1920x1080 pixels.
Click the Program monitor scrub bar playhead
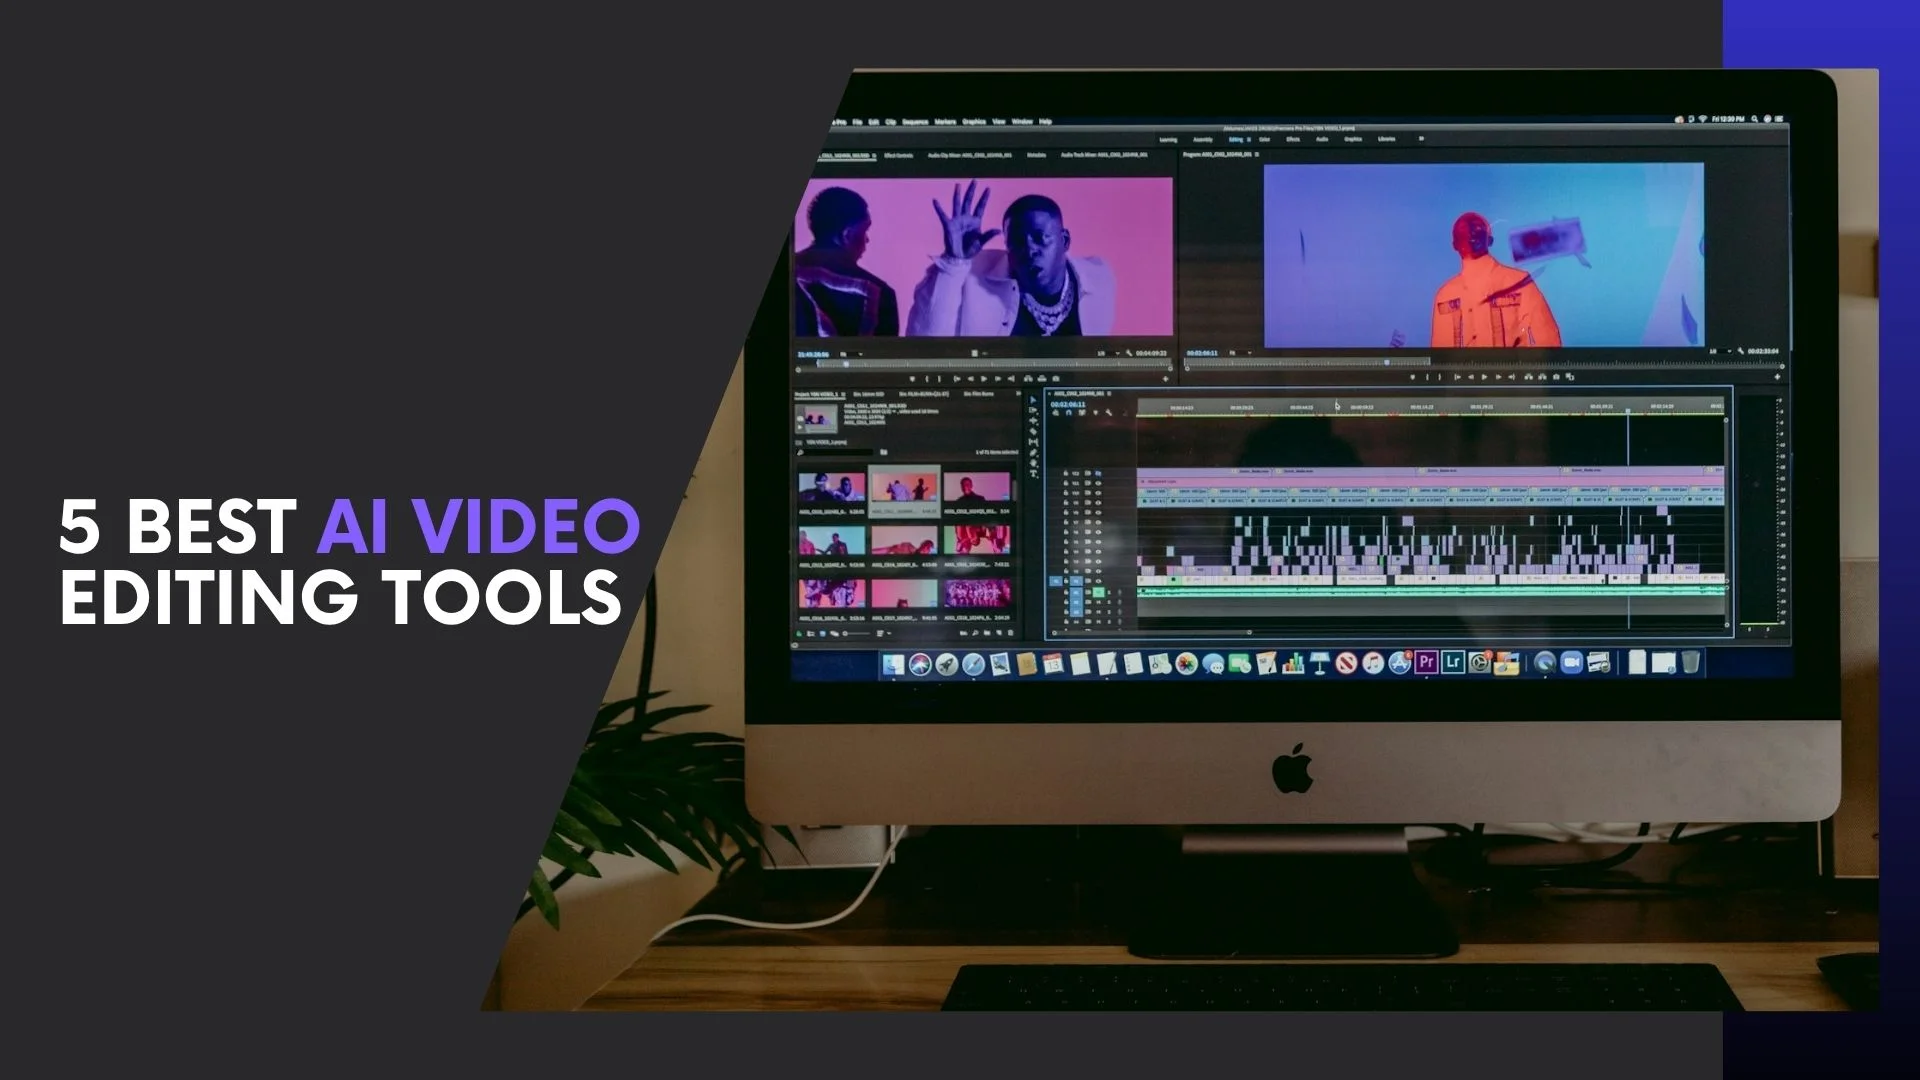pos(1386,362)
